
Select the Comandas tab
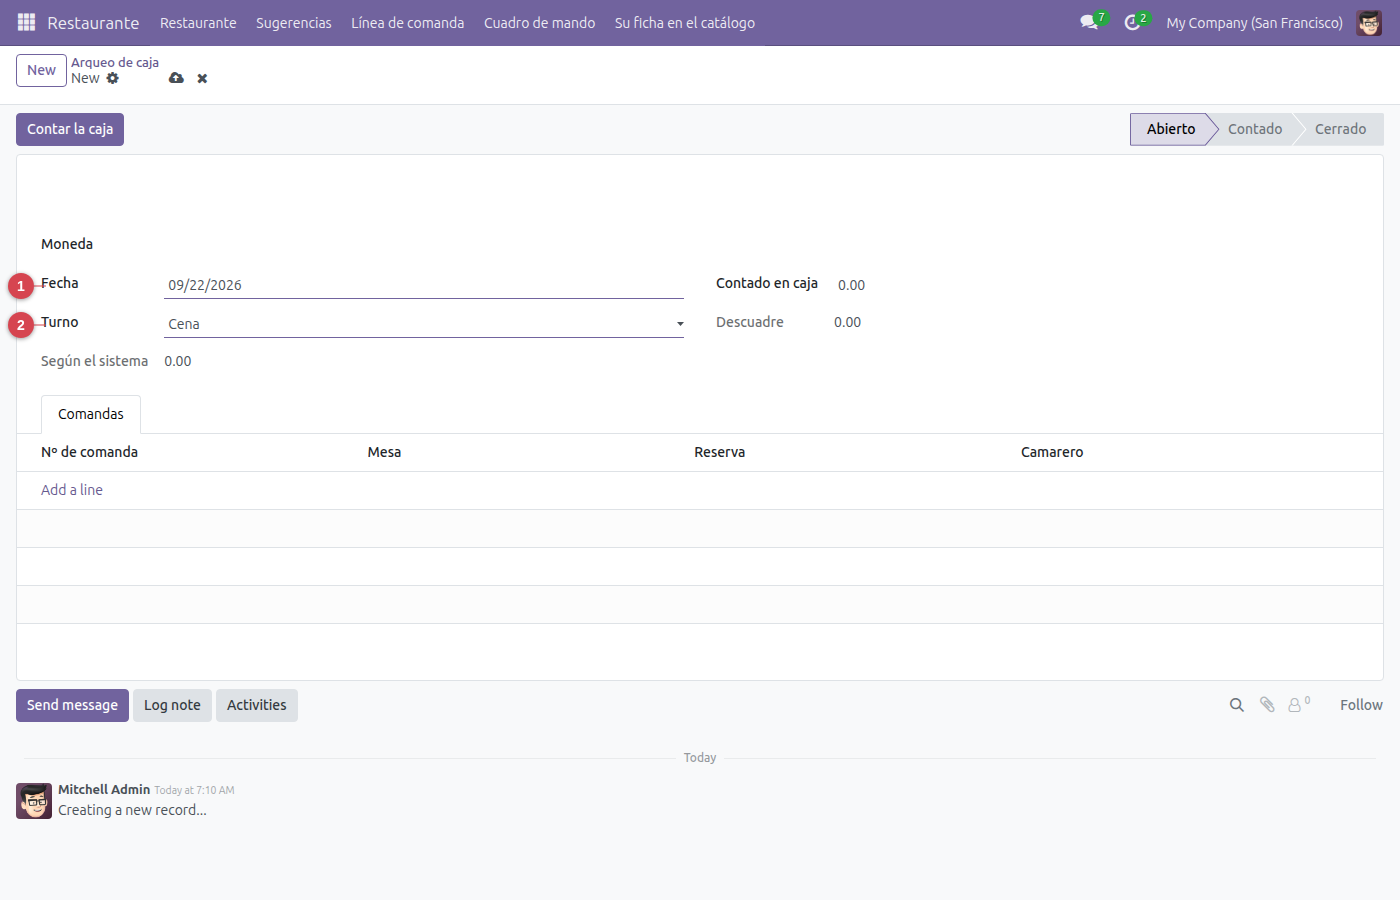[91, 414]
